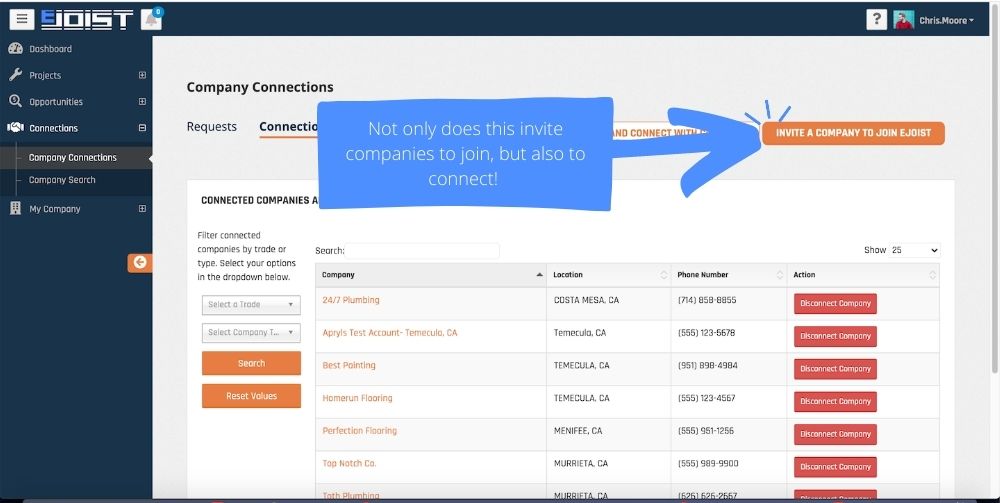Click the My Company building icon
The width and height of the screenshot is (1000, 503).
(15, 208)
